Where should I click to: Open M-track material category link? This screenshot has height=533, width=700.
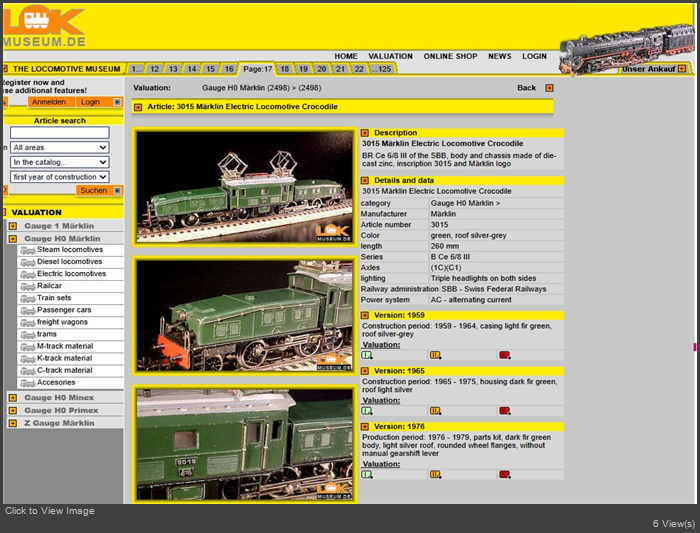tap(65, 346)
